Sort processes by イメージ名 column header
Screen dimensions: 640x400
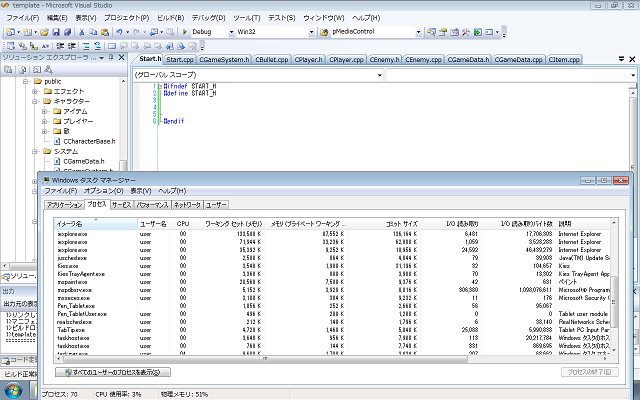click(70, 222)
